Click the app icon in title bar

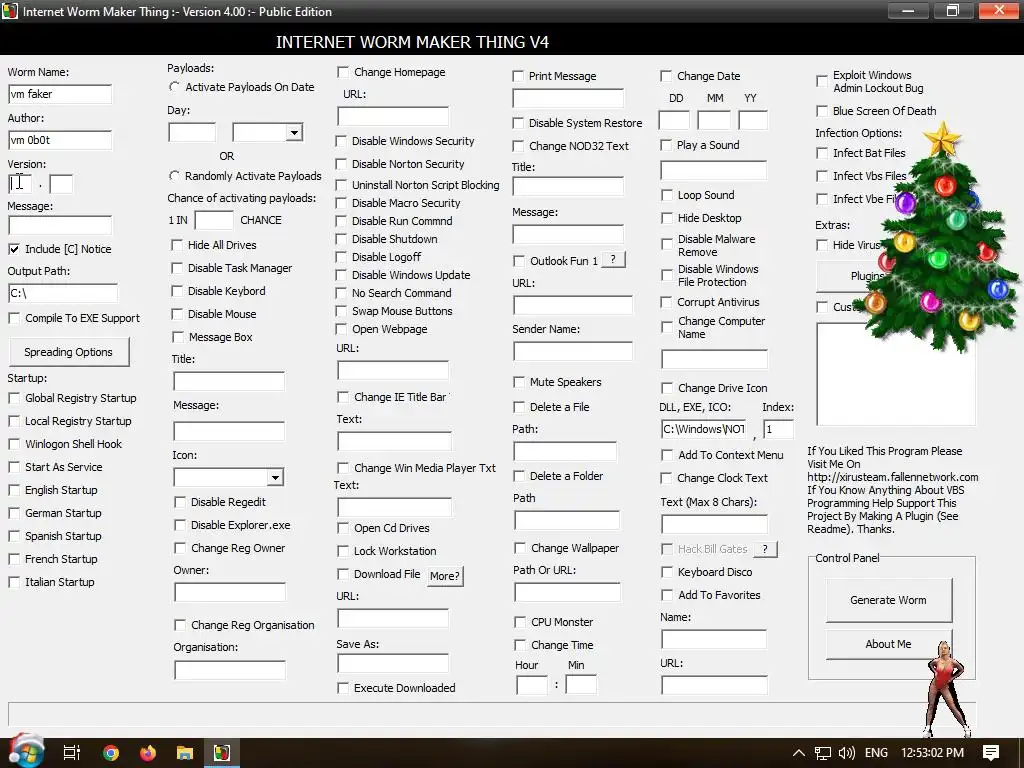(10, 11)
